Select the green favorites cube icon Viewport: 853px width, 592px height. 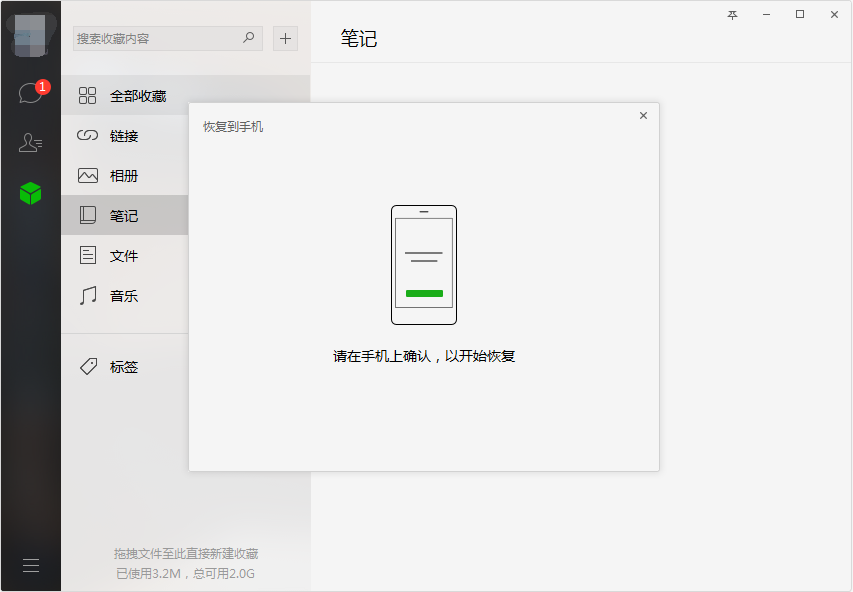(x=30, y=193)
